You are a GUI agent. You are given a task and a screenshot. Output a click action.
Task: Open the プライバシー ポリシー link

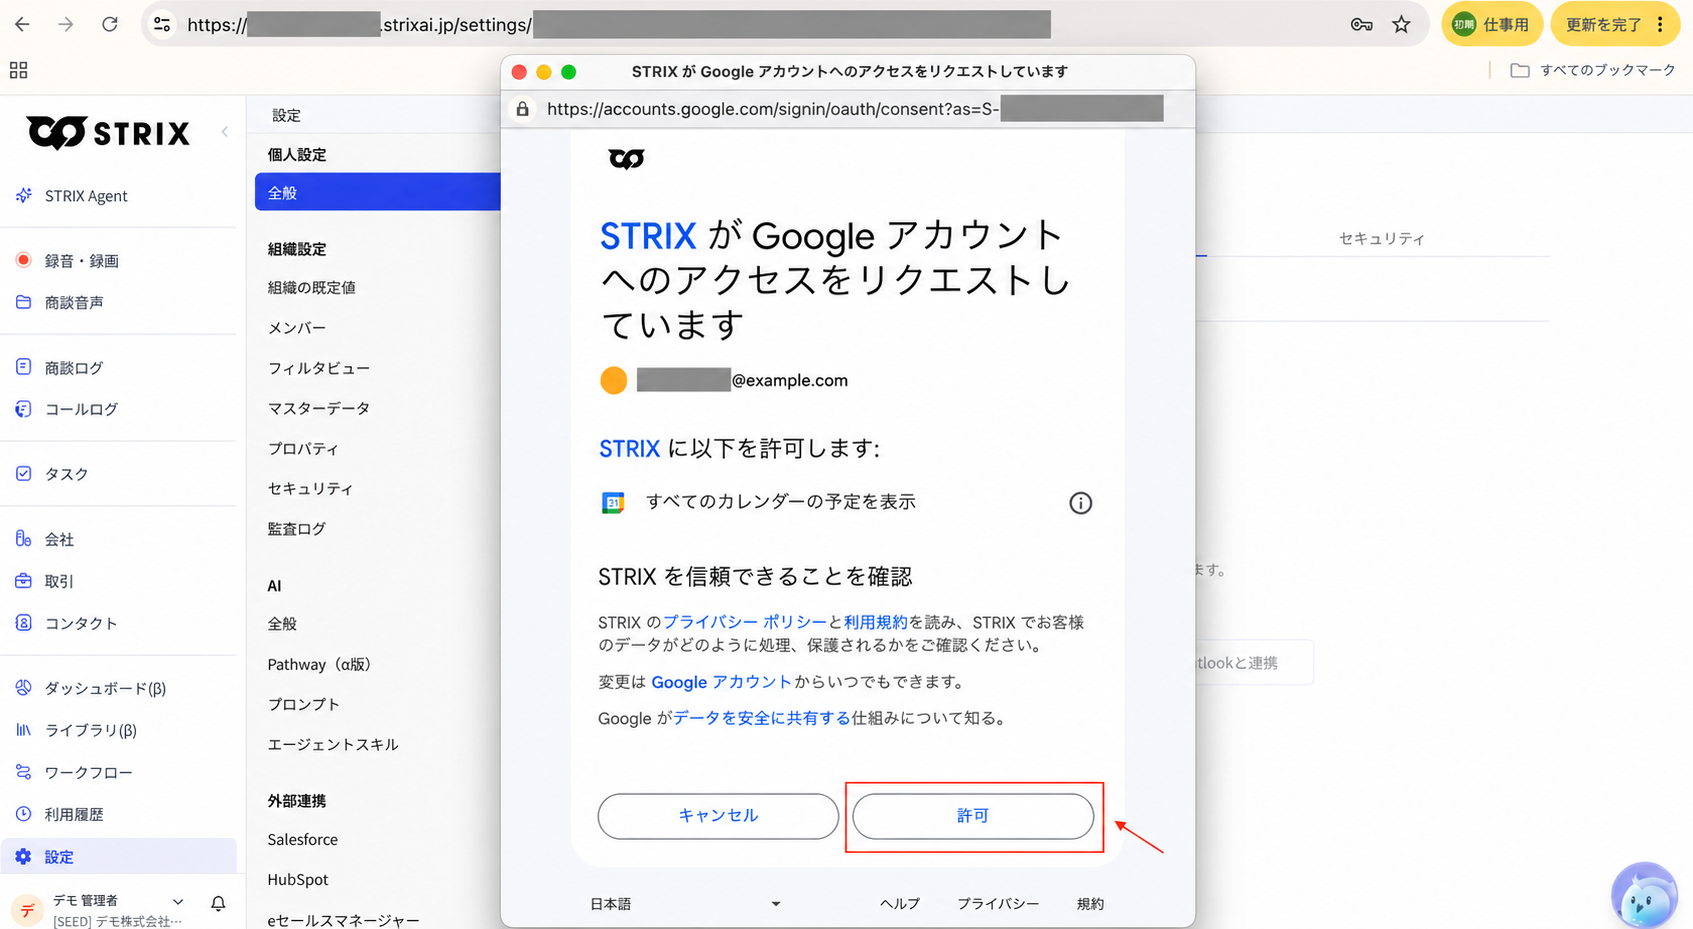pyautogui.click(x=745, y=622)
